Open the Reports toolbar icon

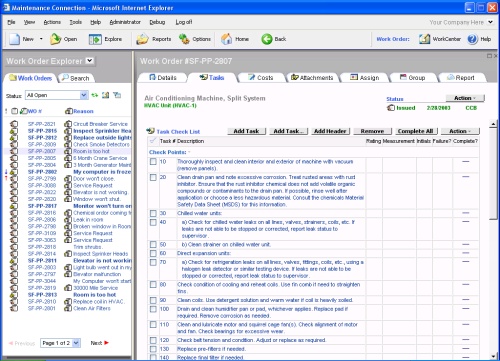pyautogui.click(x=142, y=39)
